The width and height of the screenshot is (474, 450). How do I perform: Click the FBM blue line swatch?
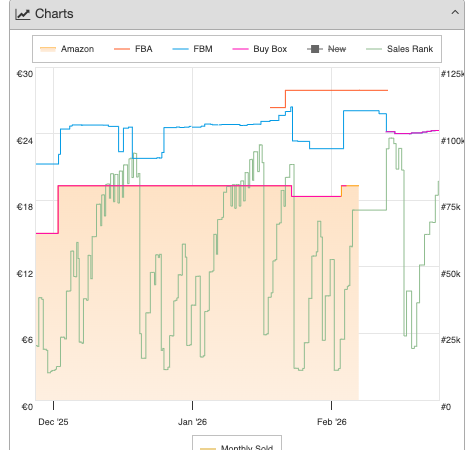click(180, 49)
